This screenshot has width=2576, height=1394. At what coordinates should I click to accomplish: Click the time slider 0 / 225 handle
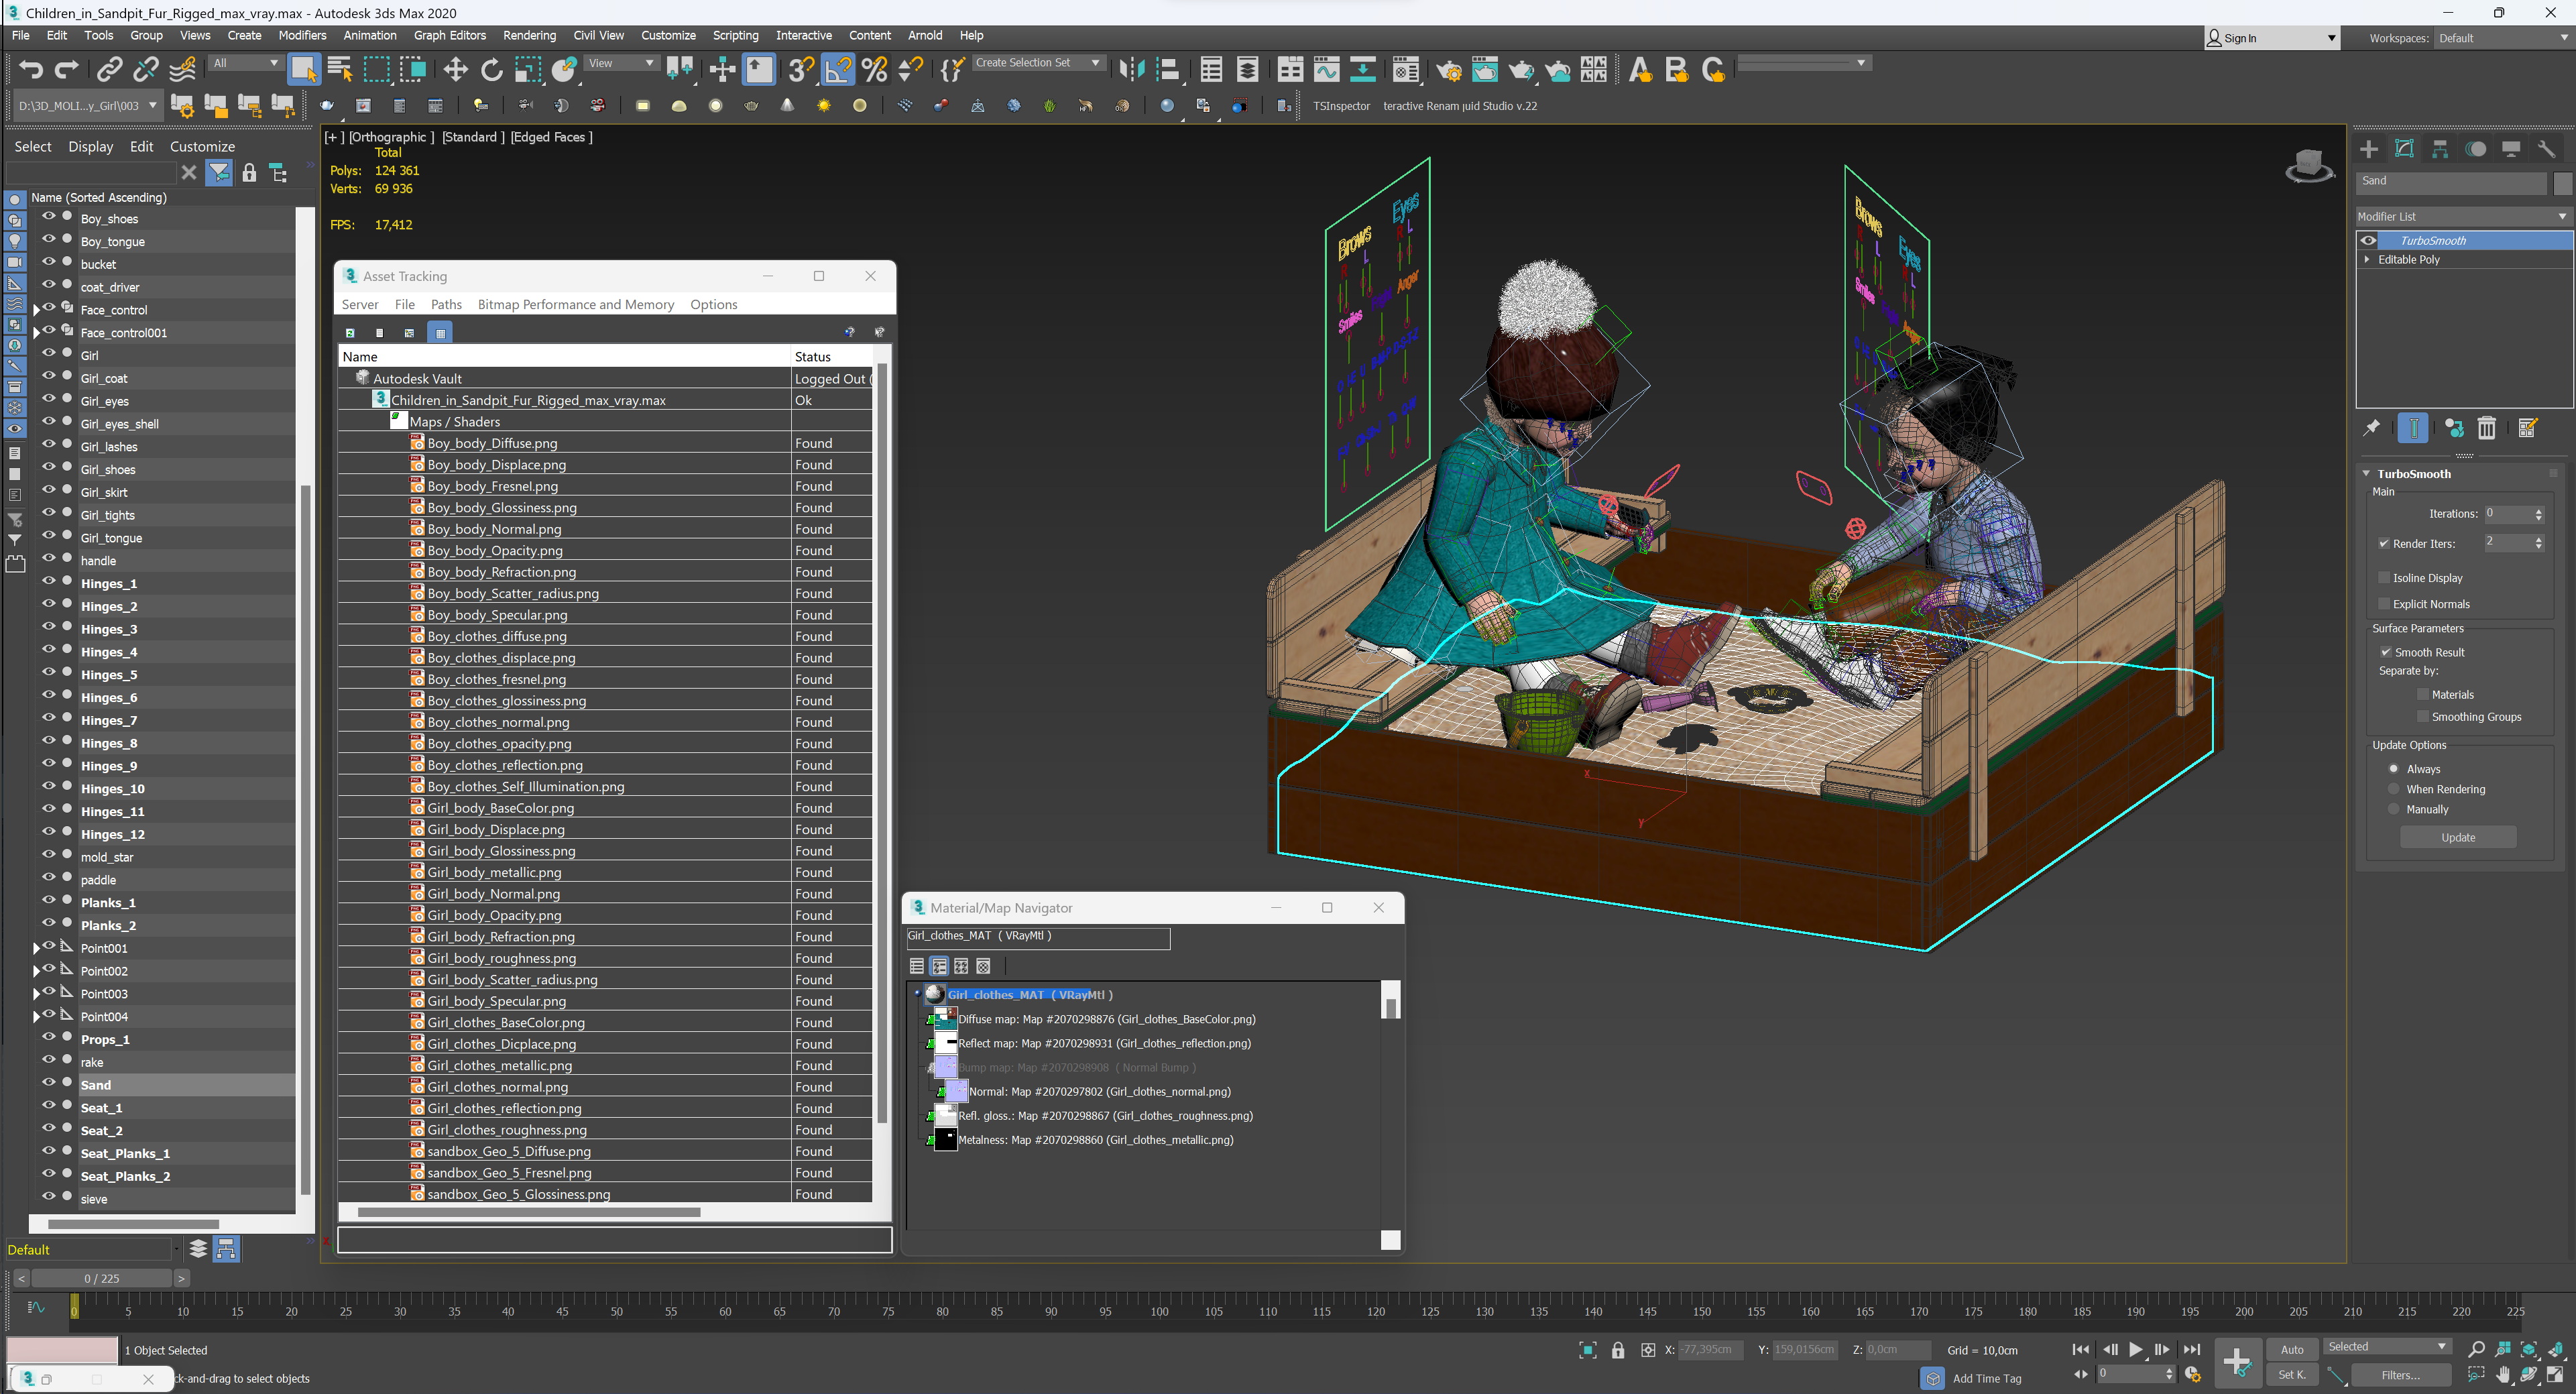102,1278
